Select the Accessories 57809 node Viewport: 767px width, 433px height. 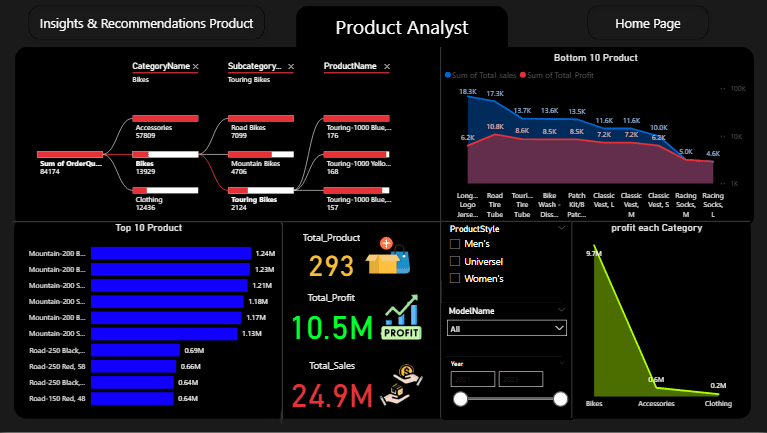click(x=165, y=118)
